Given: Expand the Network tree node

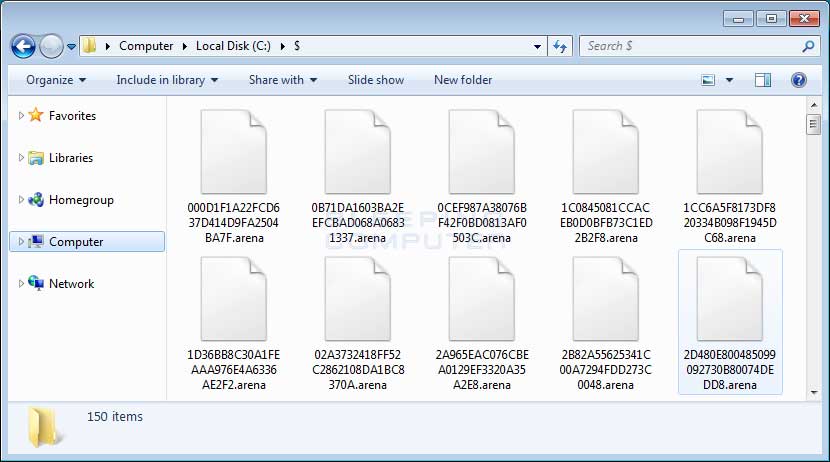Looking at the screenshot, I should (21, 284).
